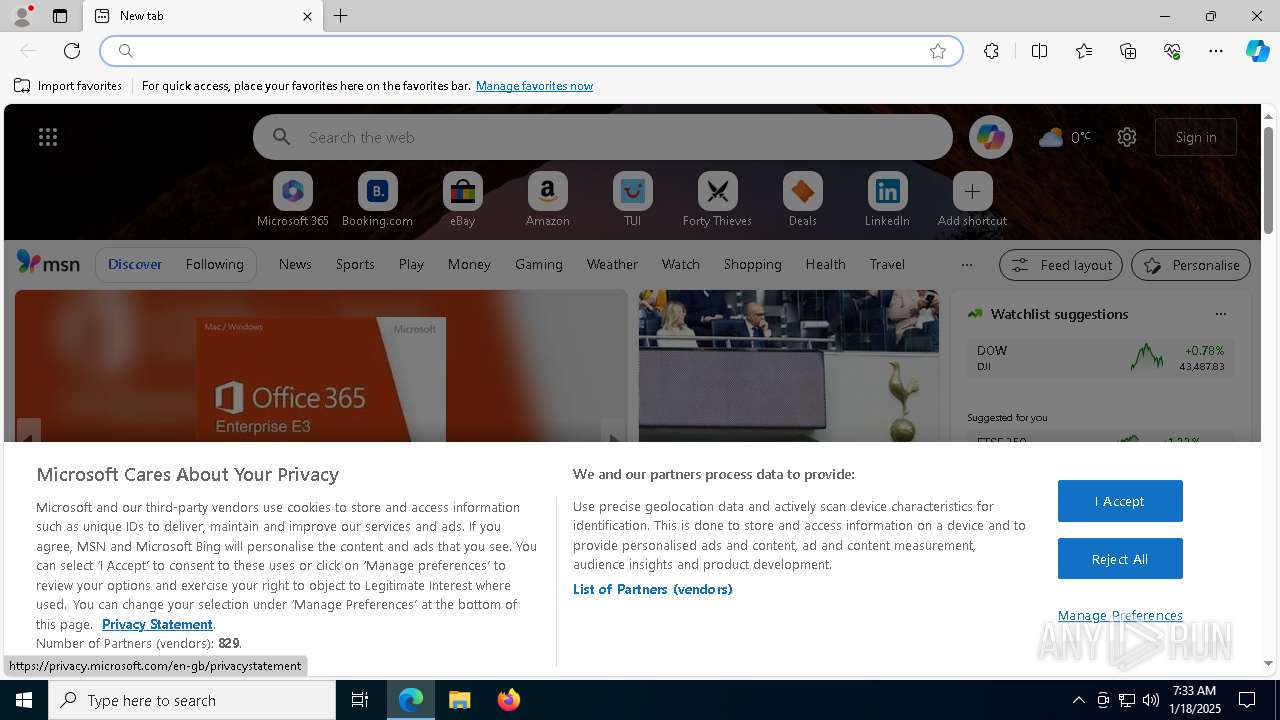Click the taskbar search box
This screenshot has height=720, width=1280.
coord(192,700)
